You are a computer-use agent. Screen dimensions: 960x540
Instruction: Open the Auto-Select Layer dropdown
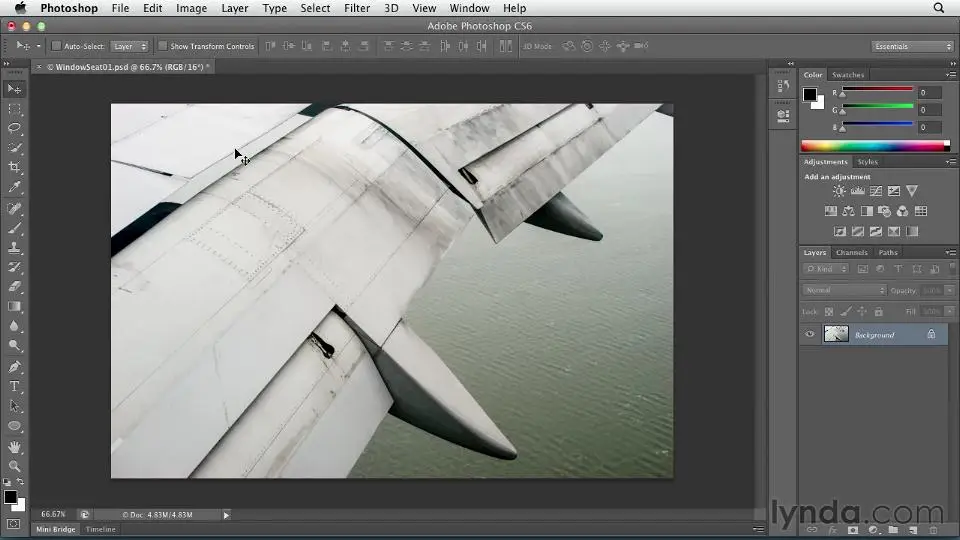click(x=129, y=46)
